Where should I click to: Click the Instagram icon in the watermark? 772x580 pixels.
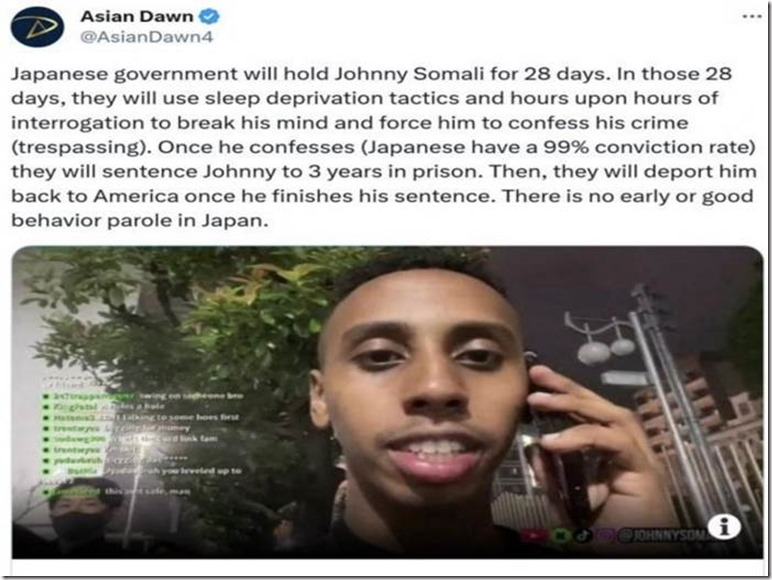[605, 535]
